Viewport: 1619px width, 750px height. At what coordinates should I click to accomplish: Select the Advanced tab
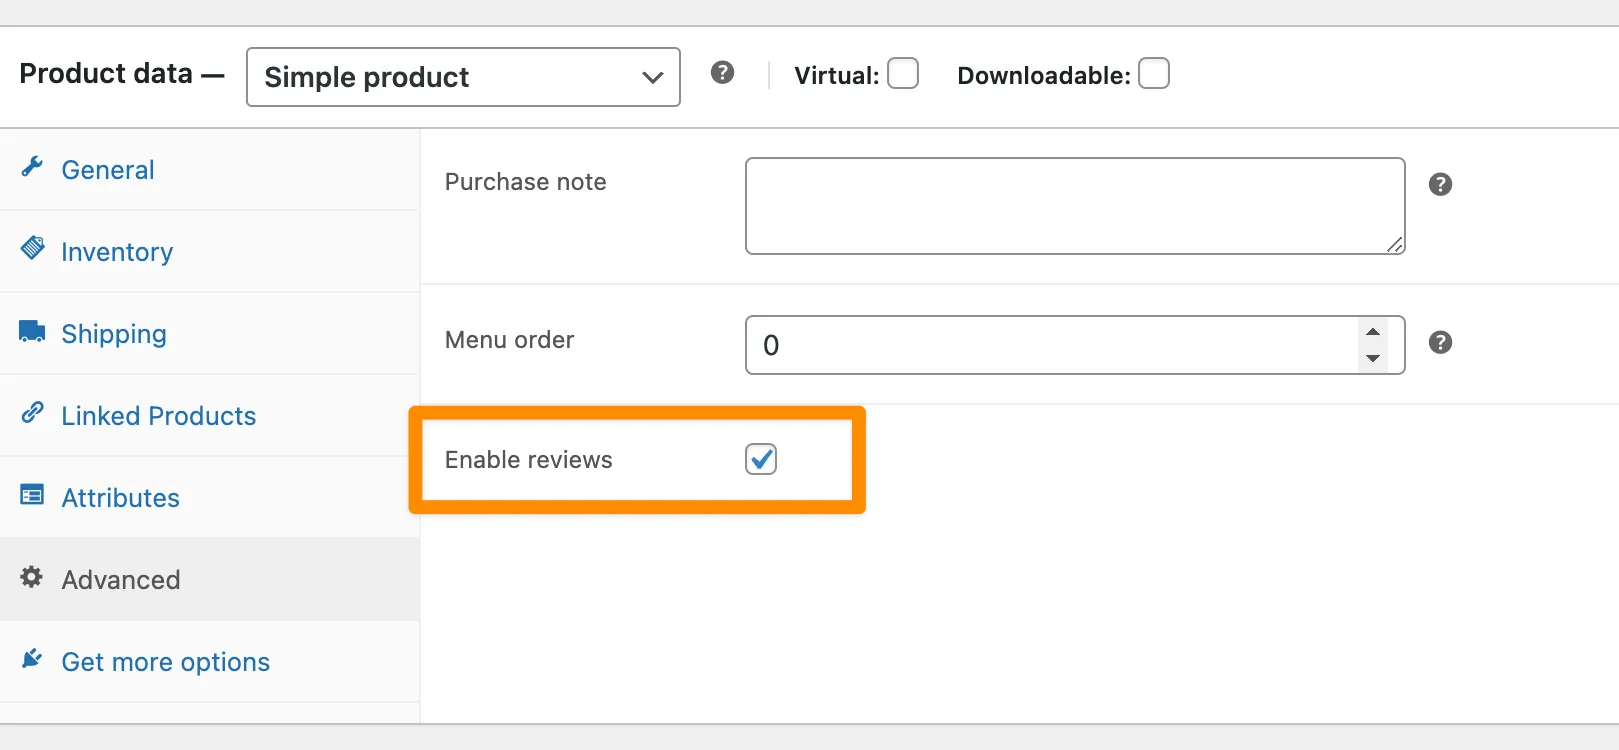[x=209, y=580]
